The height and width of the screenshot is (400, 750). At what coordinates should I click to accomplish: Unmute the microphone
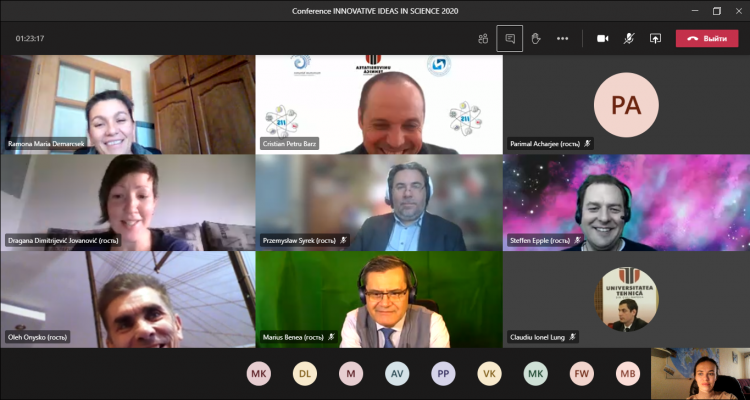click(629, 38)
